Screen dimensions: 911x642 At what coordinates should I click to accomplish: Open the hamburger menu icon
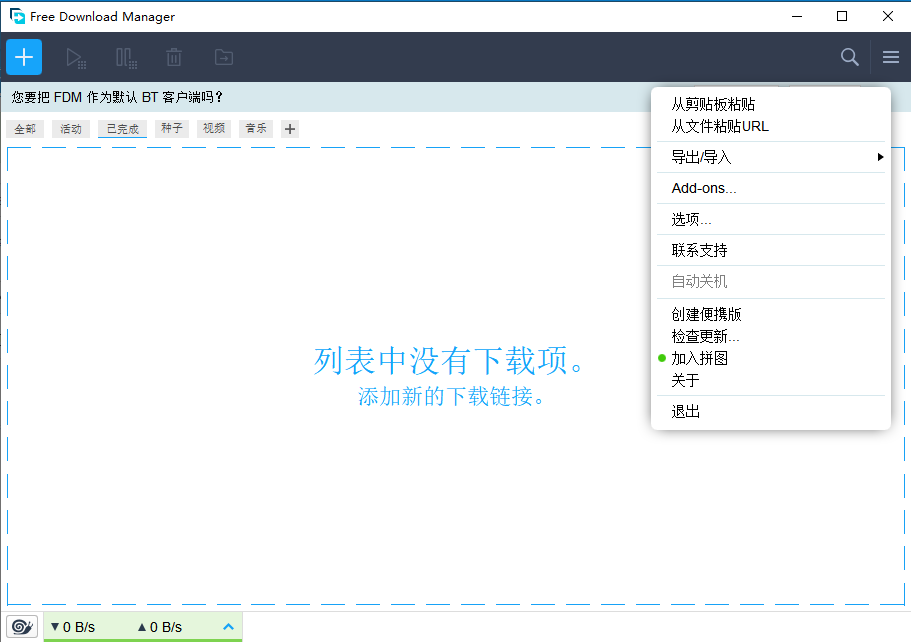pyautogui.click(x=890, y=57)
